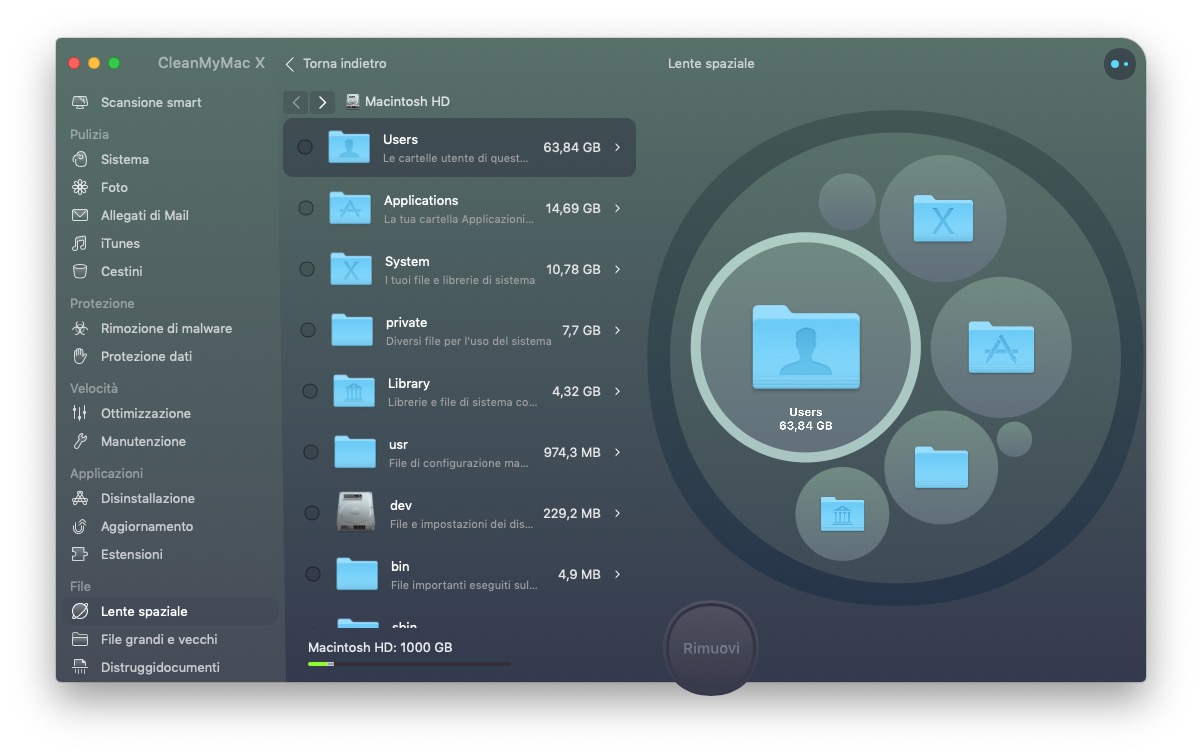Click the Aggiornamento refresh icon
The image size is (1202, 756).
(80, 527)
